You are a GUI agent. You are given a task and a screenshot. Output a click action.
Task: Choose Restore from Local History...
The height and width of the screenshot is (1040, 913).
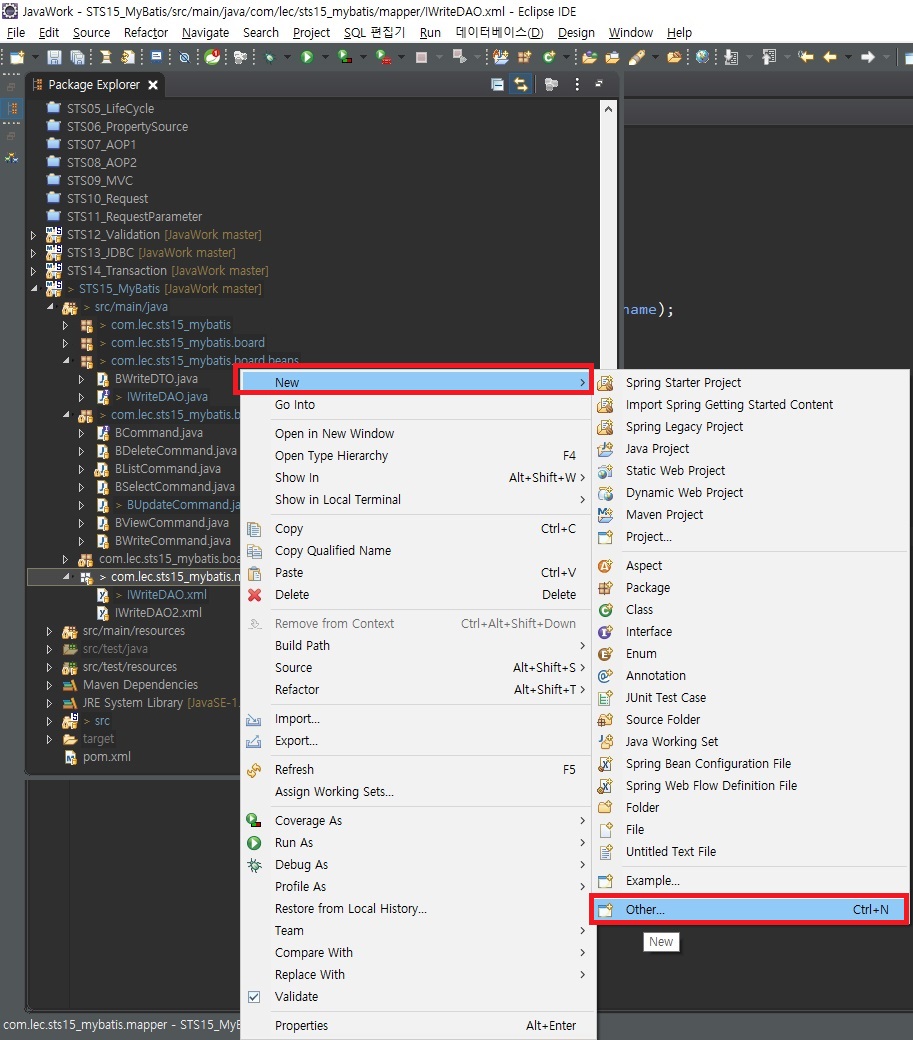click(416, 909)
